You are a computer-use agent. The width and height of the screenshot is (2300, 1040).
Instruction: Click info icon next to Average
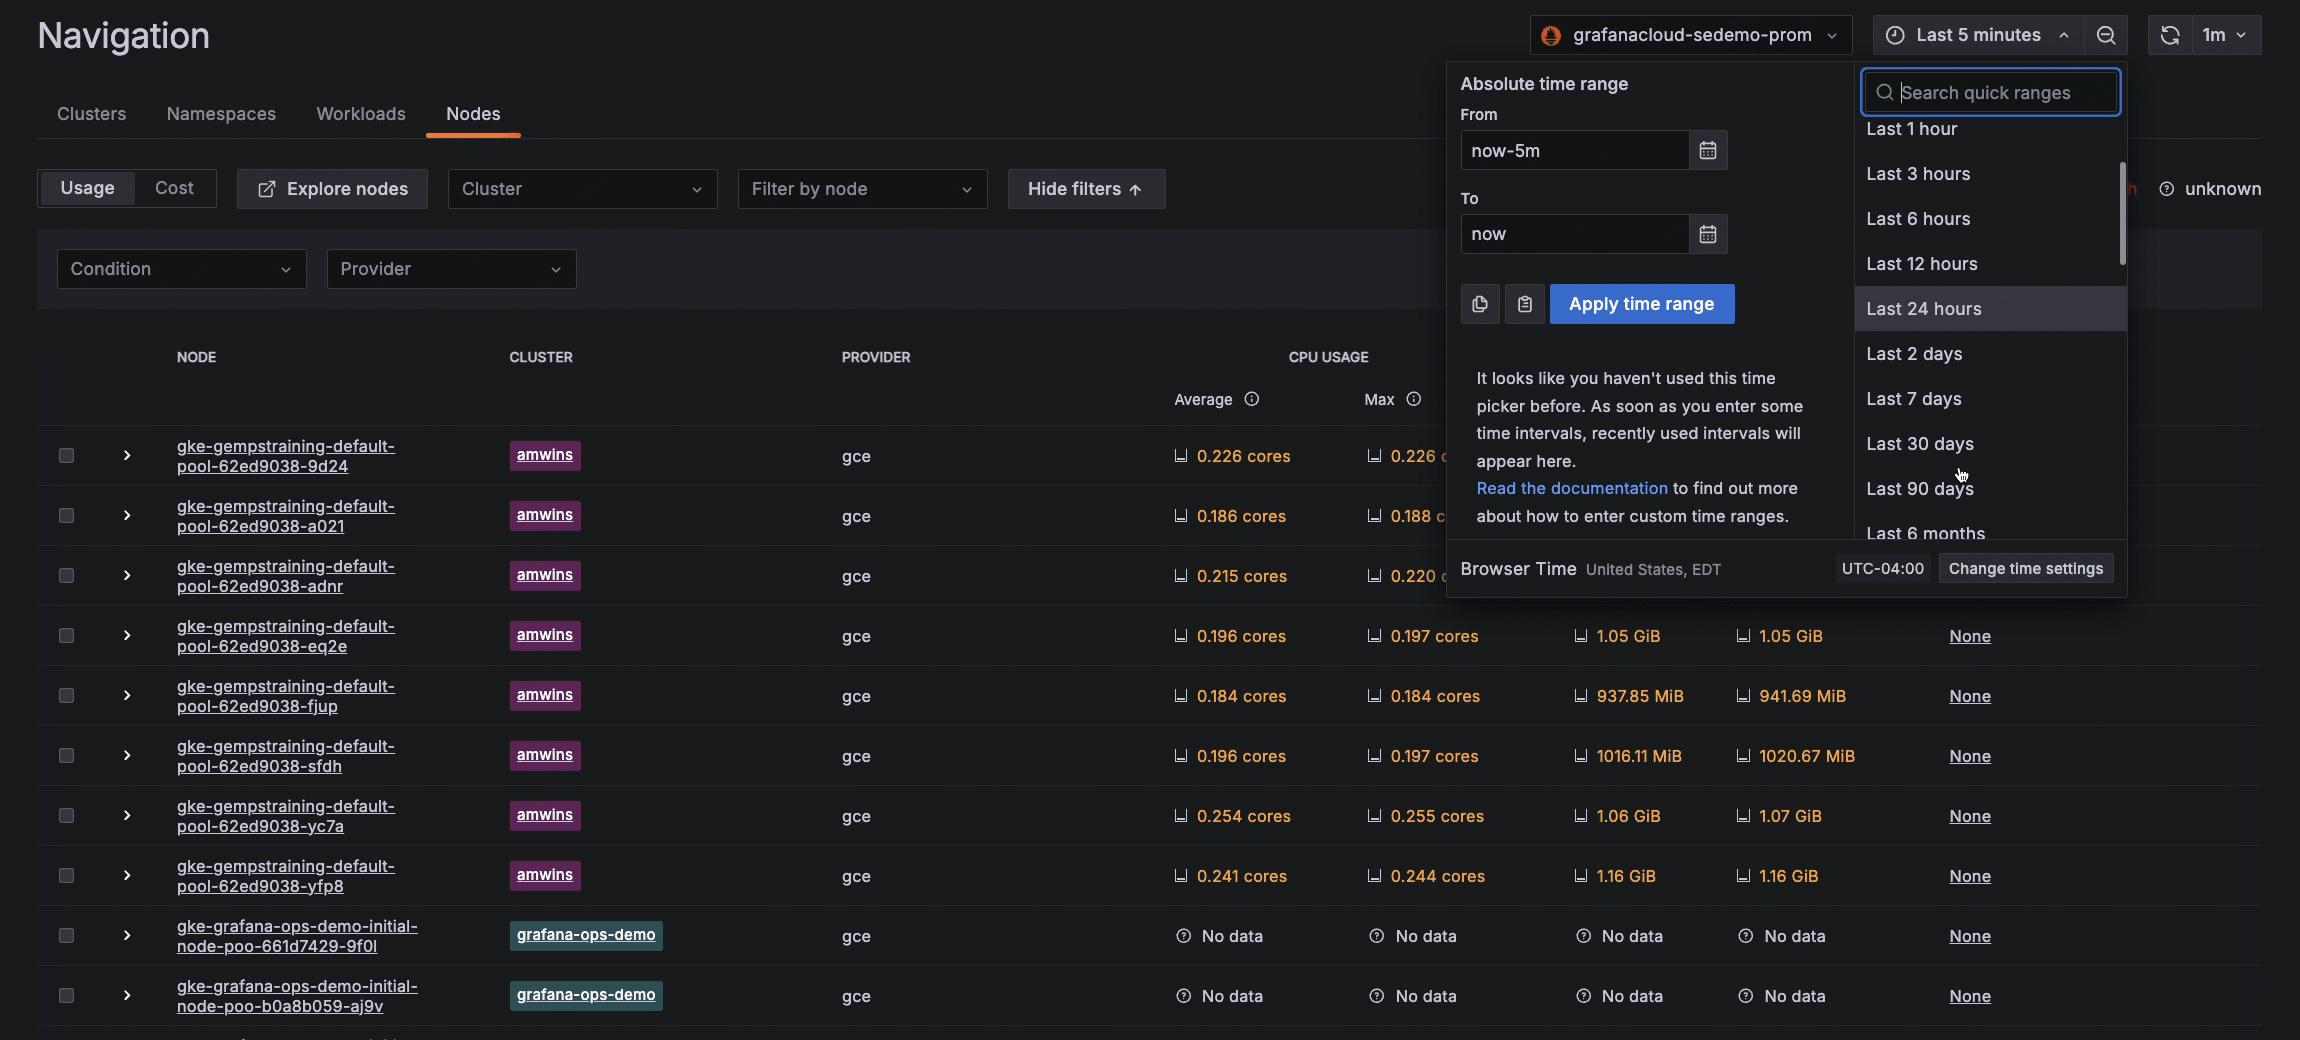[1251, 399]
